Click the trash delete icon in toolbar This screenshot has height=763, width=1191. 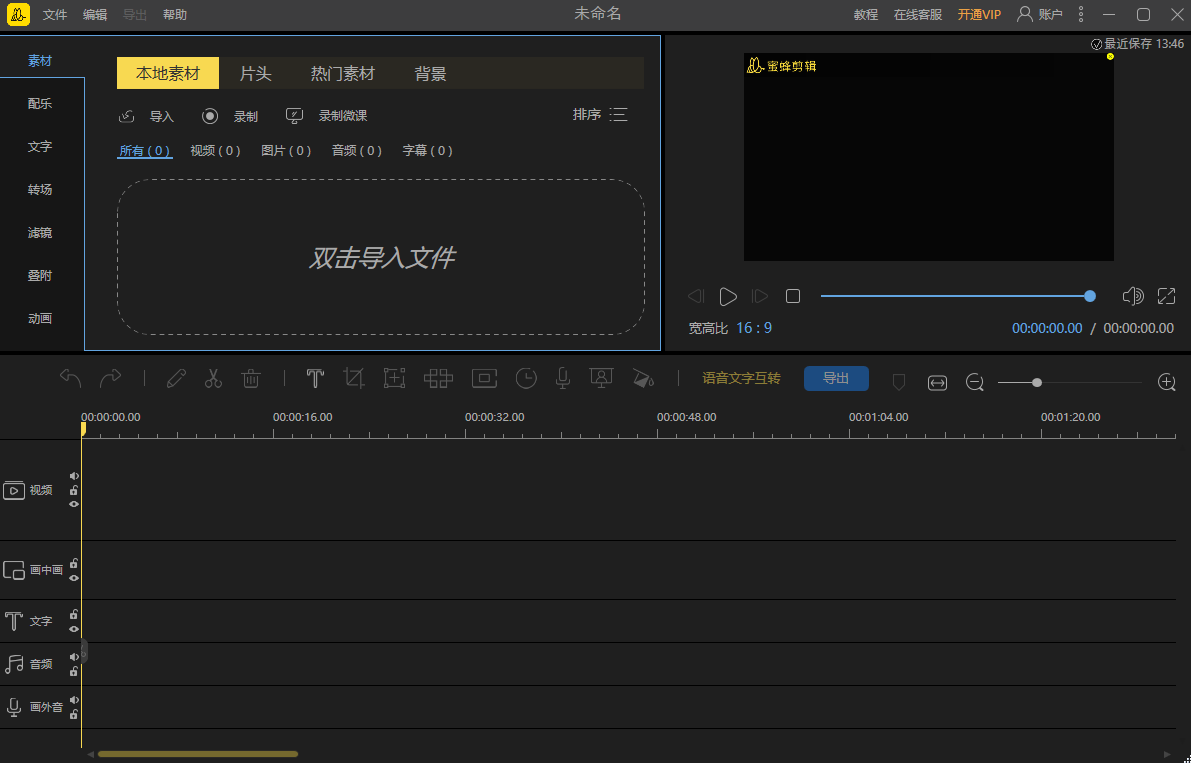pyautogui.click(x=251, y=379)
